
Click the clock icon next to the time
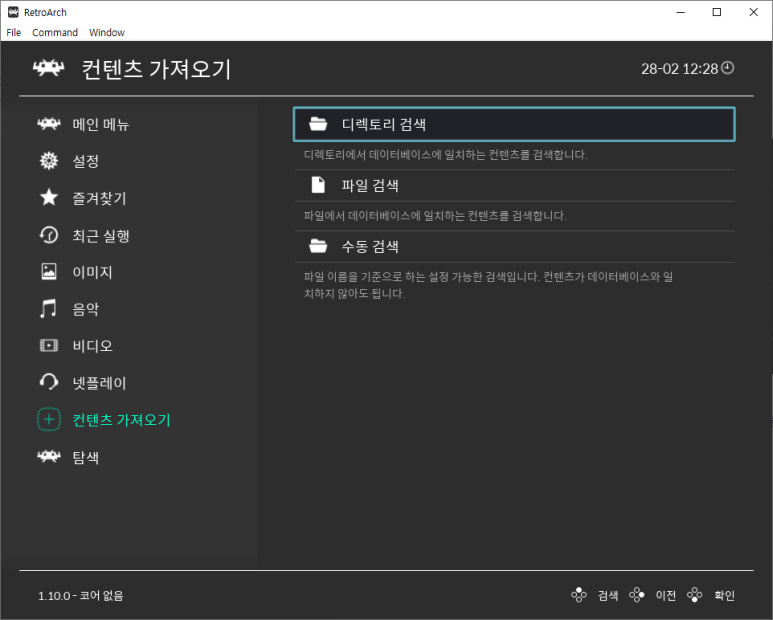coord(728,68)
